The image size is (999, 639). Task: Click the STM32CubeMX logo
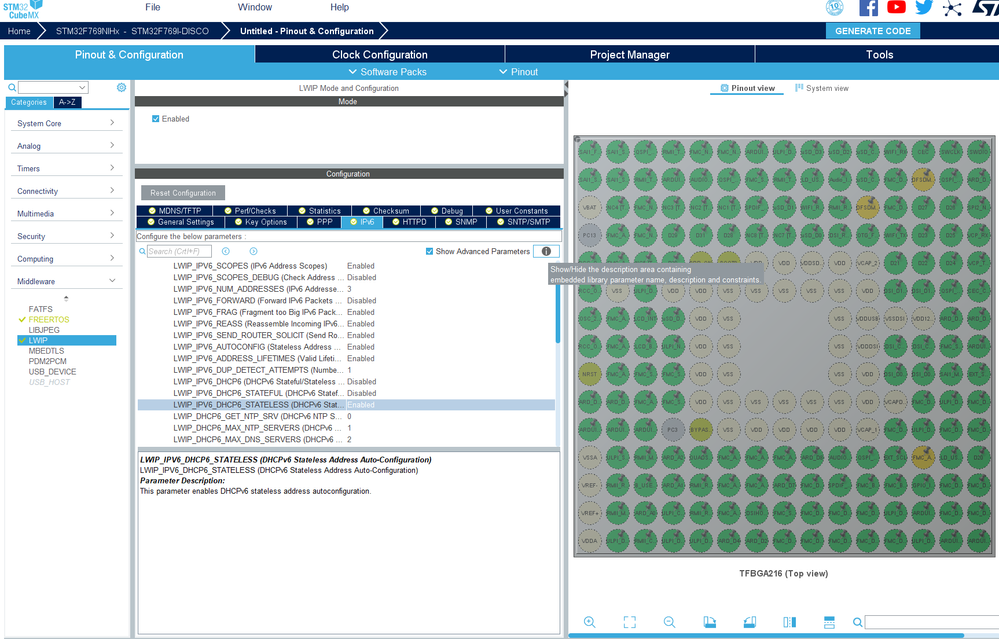[x=23, y=10]
